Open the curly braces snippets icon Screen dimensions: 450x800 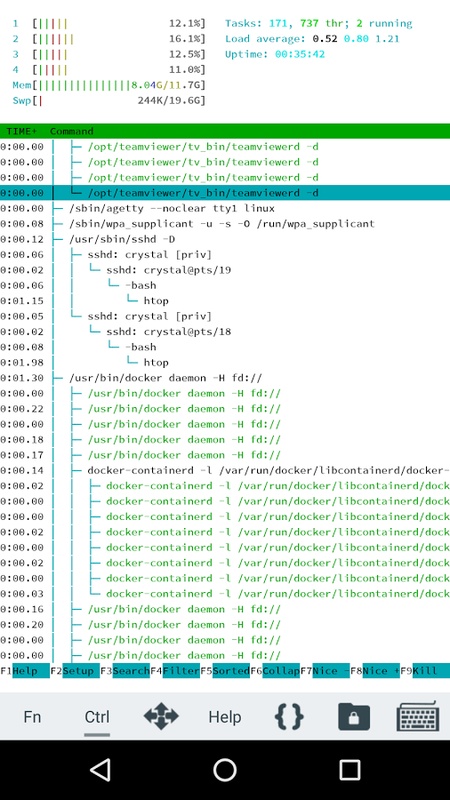(289, 716)
